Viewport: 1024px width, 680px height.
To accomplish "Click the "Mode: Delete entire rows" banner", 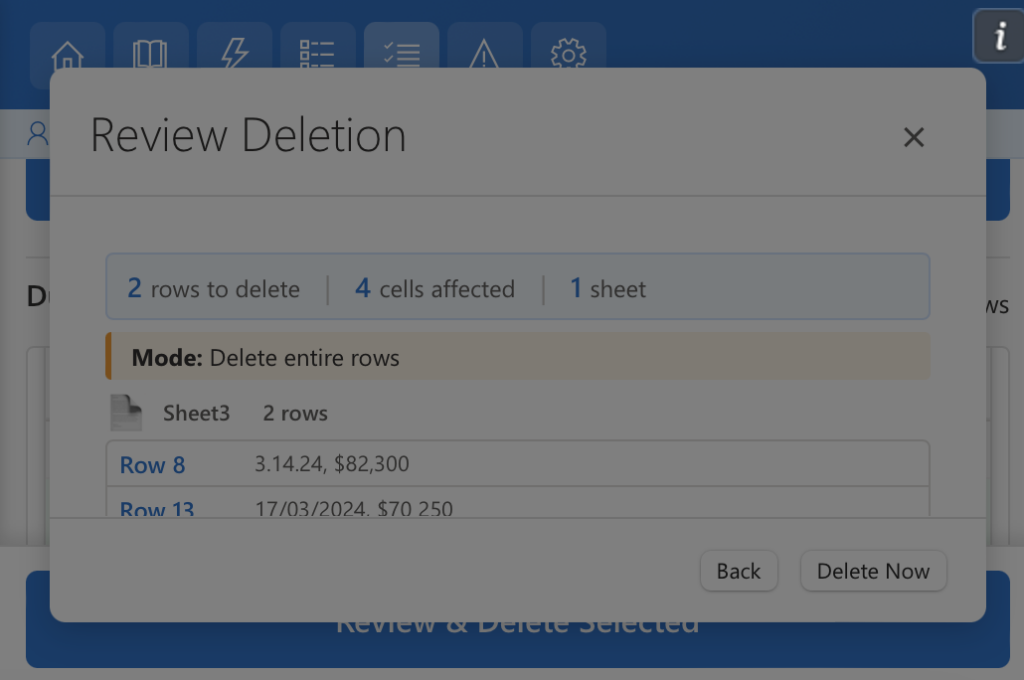I will coord(518,357).
